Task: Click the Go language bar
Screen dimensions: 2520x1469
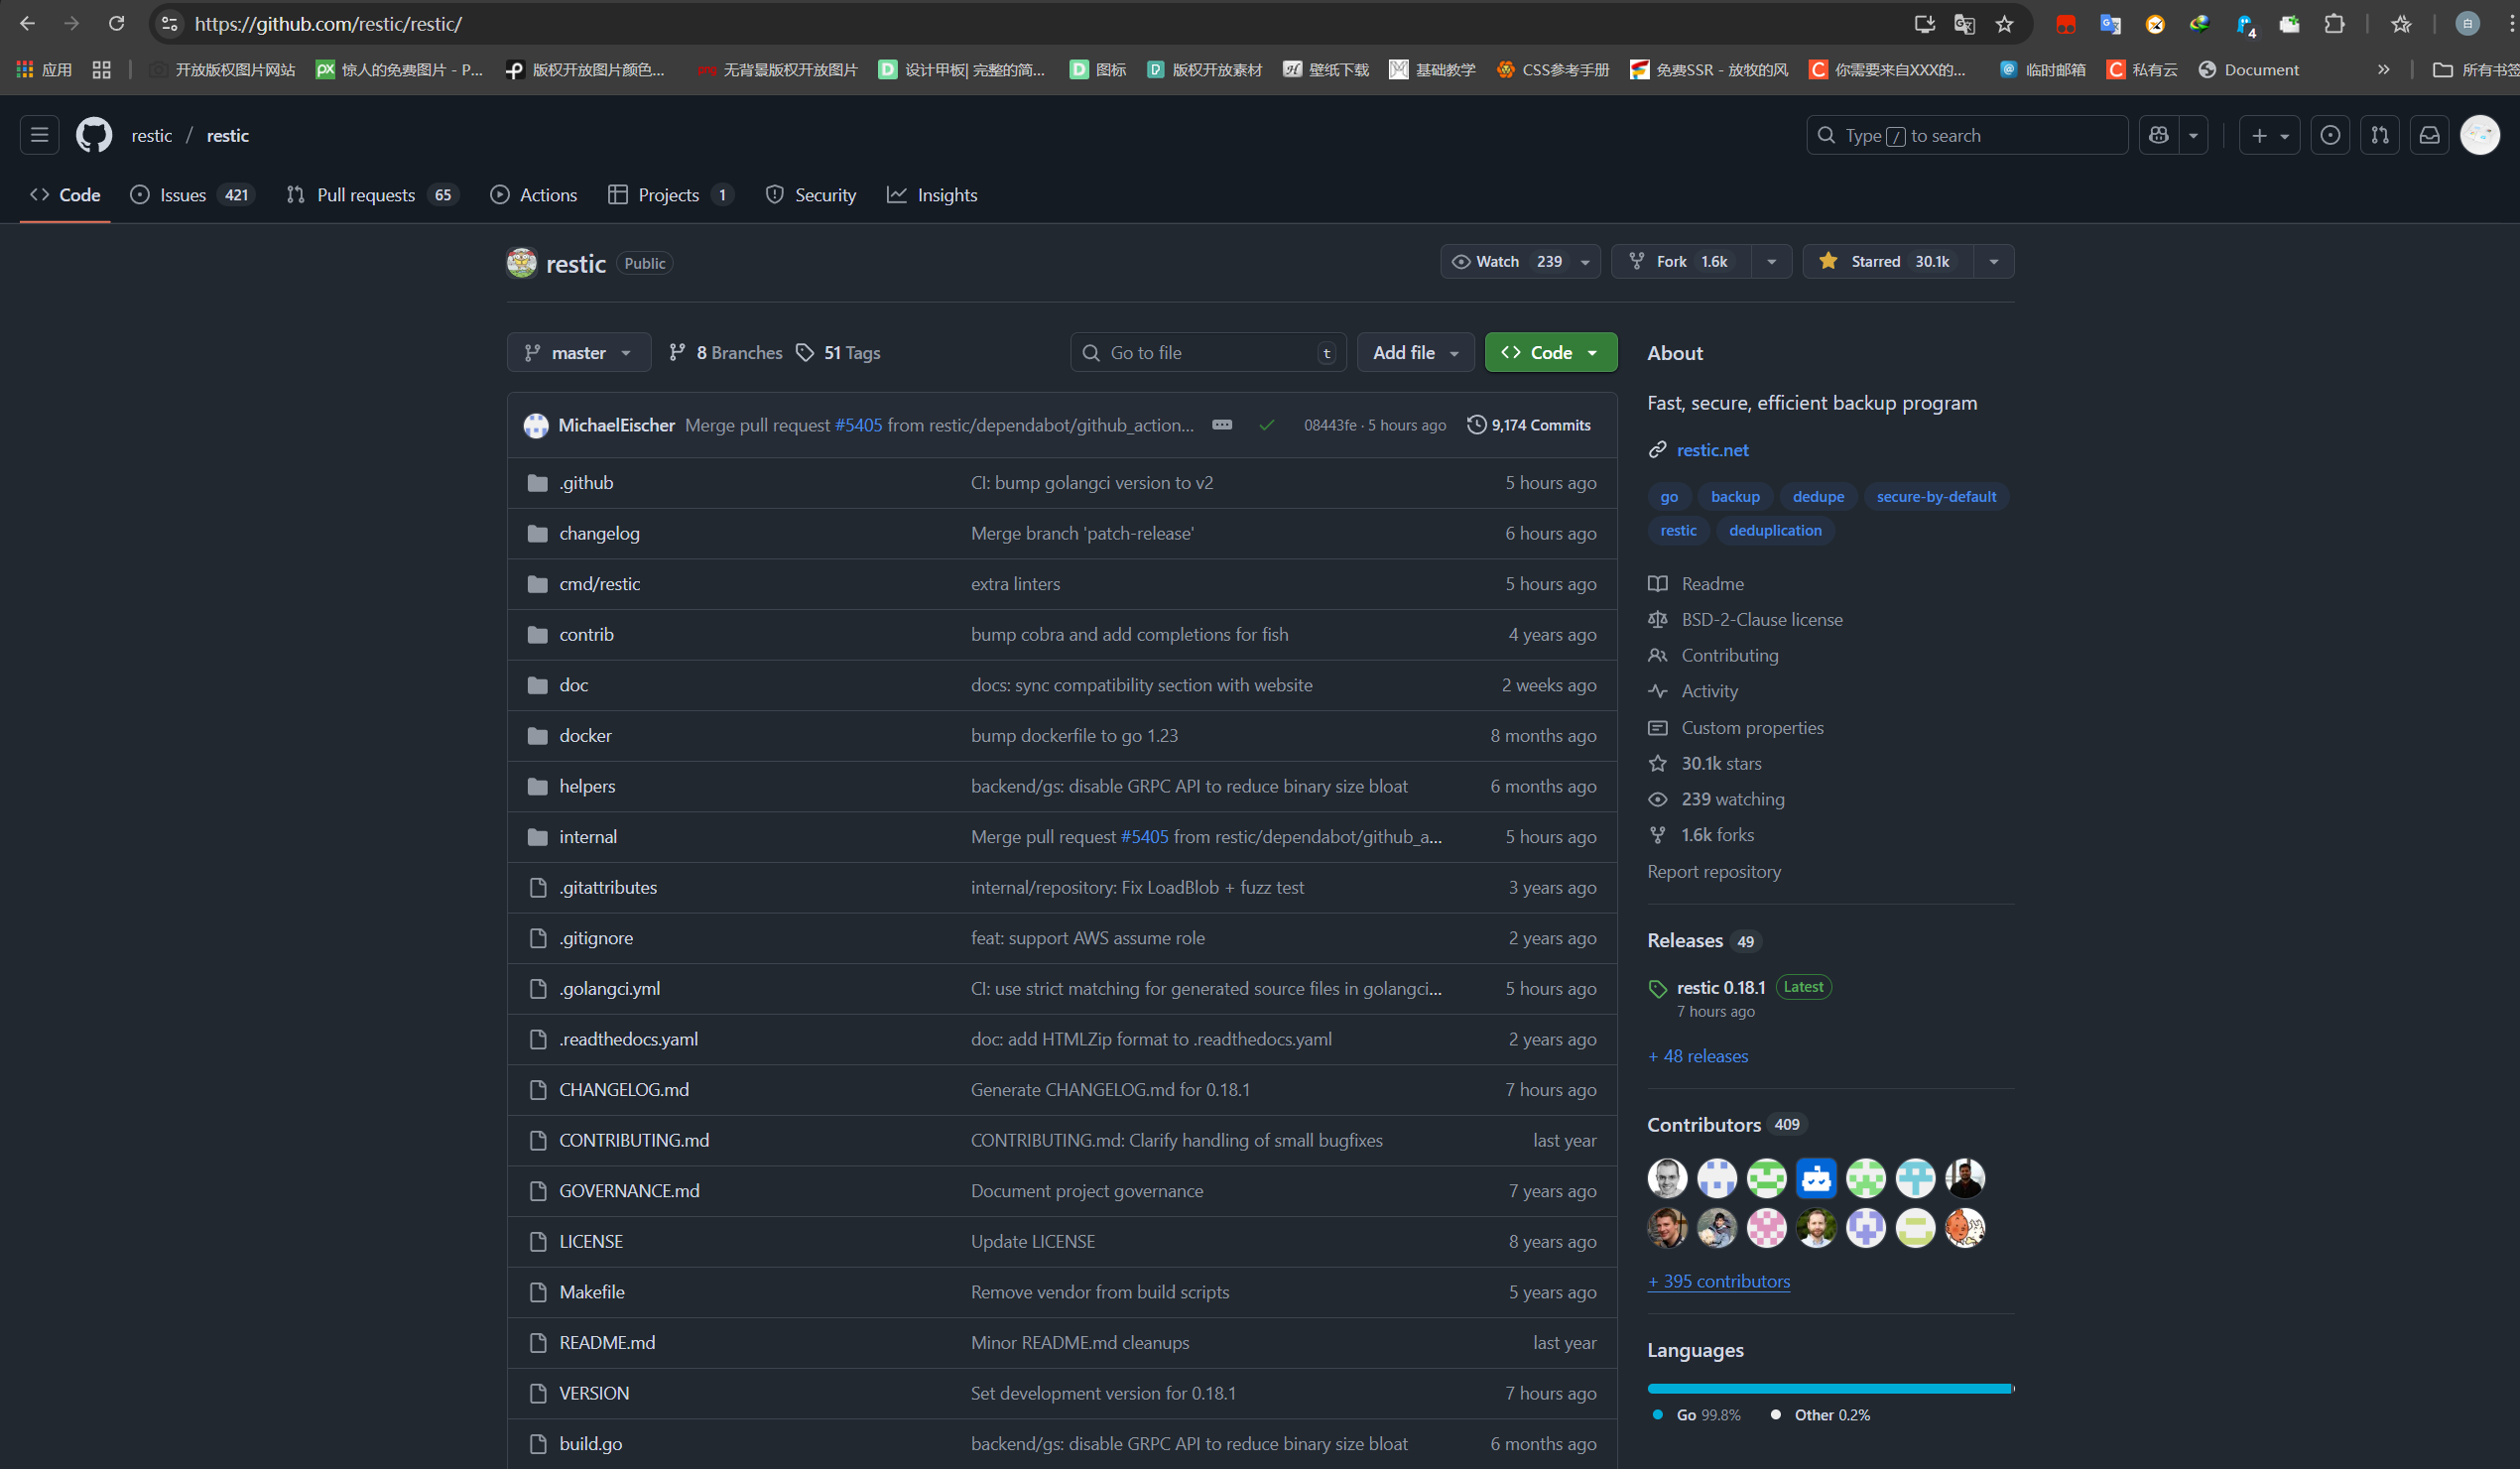Action: (x=1828, y=1388)
